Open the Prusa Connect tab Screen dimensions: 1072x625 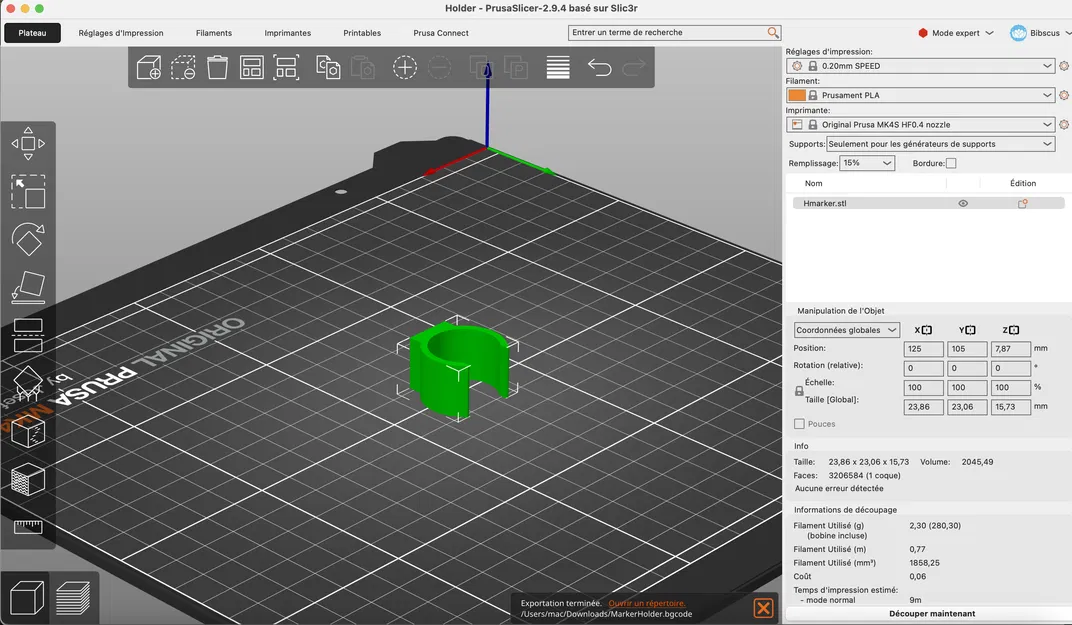tap(441, 33)
